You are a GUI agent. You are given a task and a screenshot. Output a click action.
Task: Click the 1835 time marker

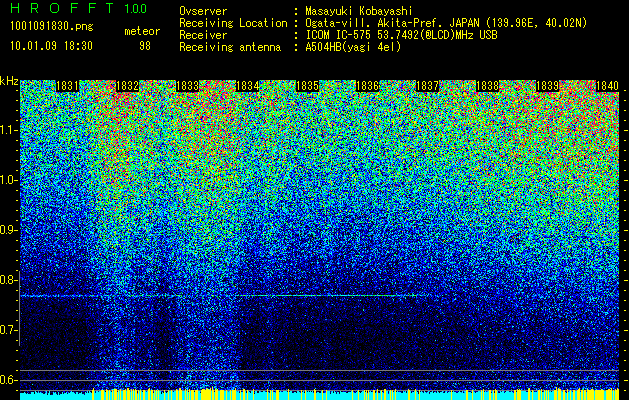click(307, 86)
